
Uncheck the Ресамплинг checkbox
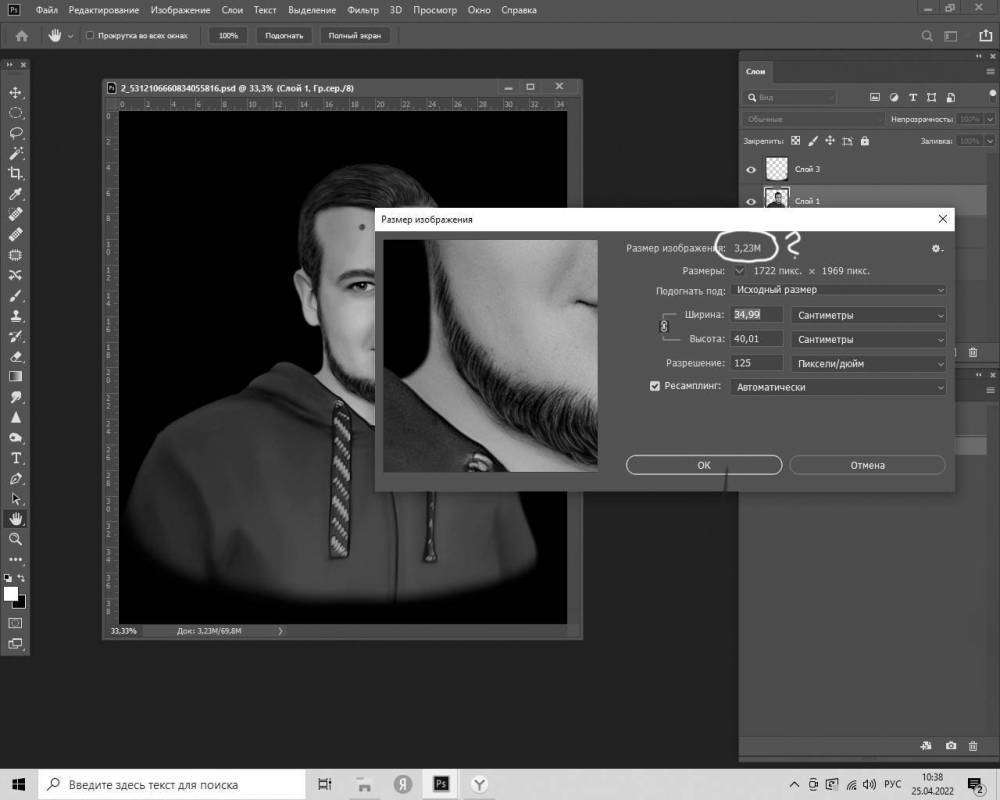[655, 387]
